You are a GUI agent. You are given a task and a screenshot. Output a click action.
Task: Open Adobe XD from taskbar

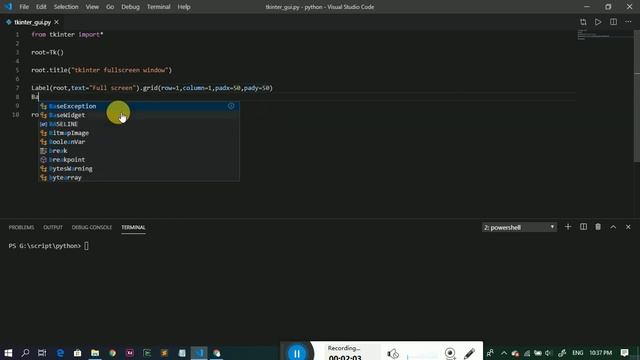[x=130, y=353]
